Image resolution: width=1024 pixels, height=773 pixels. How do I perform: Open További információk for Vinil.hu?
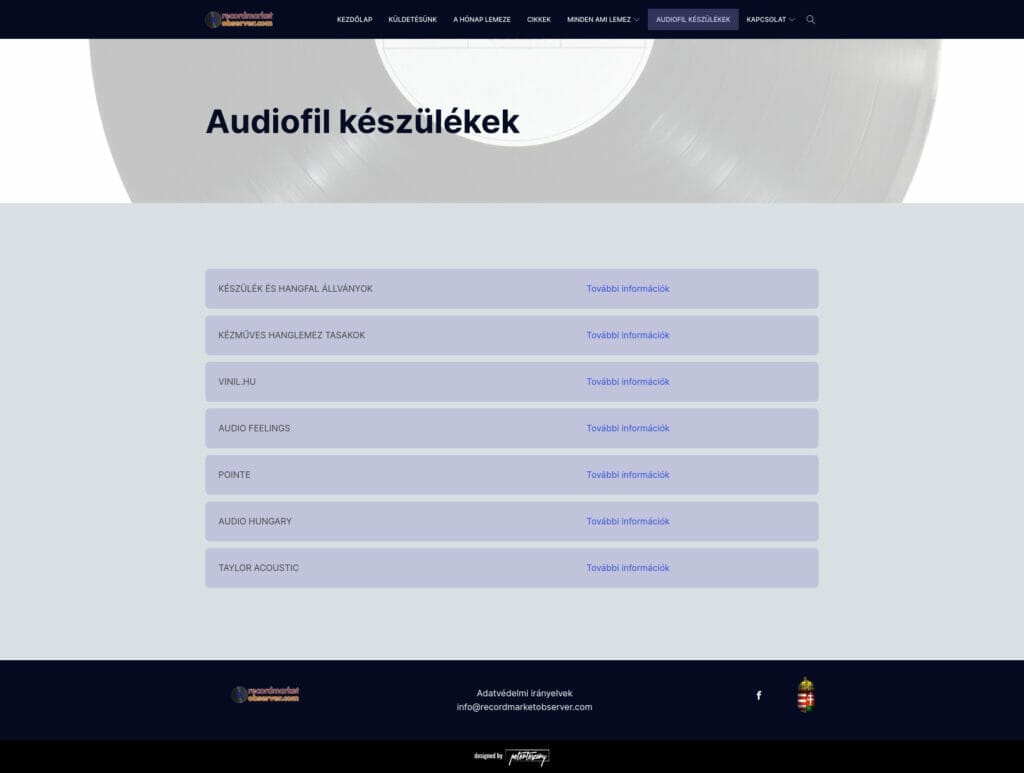tap(627, 381)
